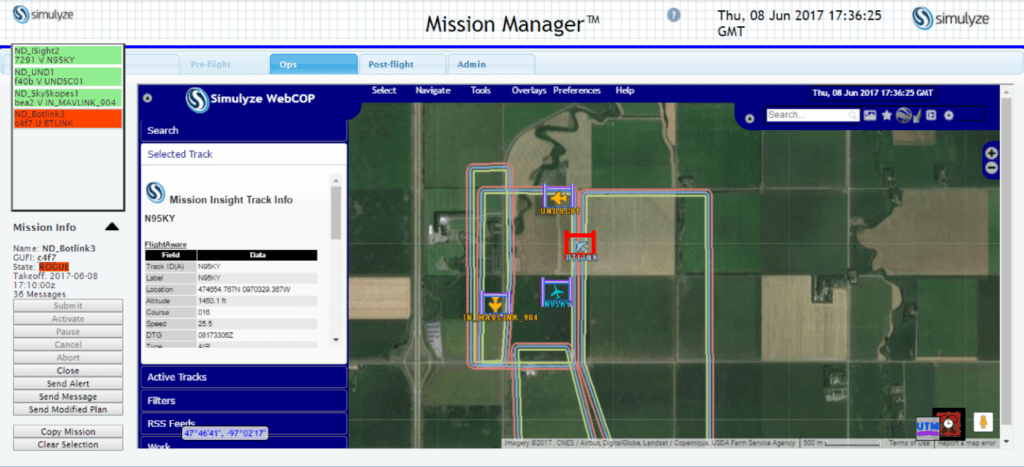The image size is (1024, 467).
Task: Collapse the left WebCOP panel toggle
Action: tap(148, 99)
